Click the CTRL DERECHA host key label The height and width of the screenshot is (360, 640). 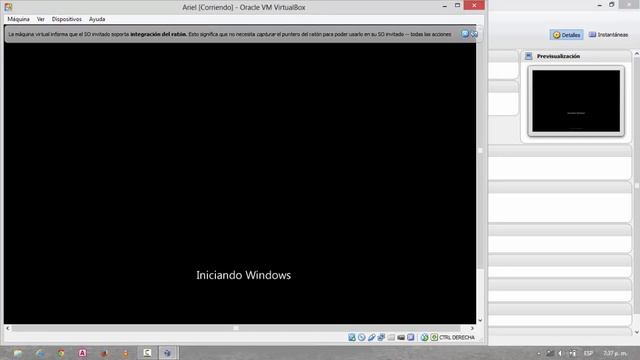(x=457, y=338)
